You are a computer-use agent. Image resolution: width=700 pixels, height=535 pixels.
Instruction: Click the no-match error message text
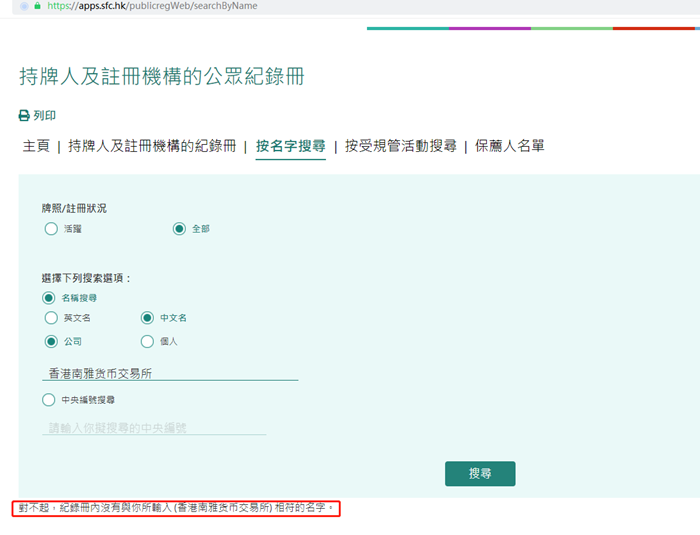(x=176, y=508)
